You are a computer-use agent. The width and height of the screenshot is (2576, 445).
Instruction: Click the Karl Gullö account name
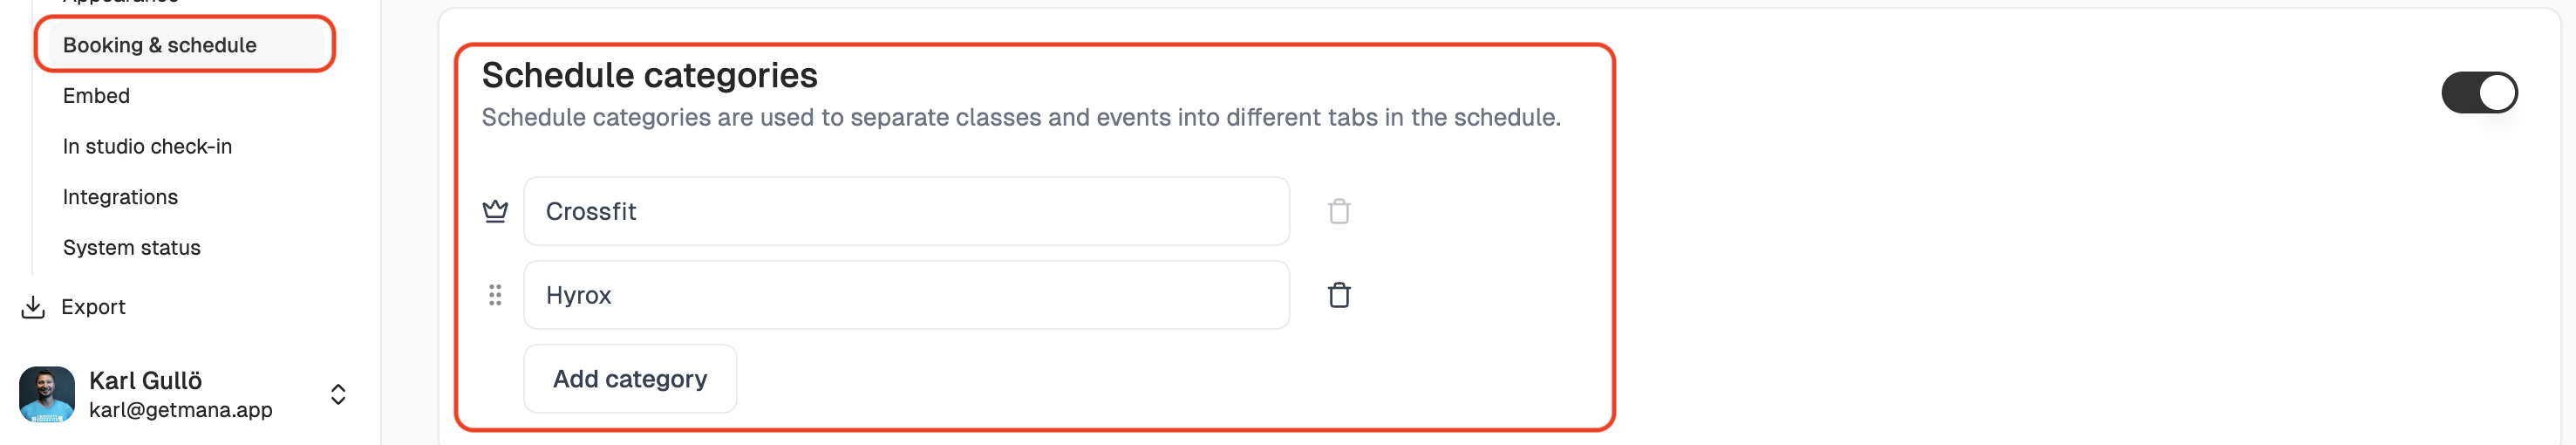click(x=145, y=380)
